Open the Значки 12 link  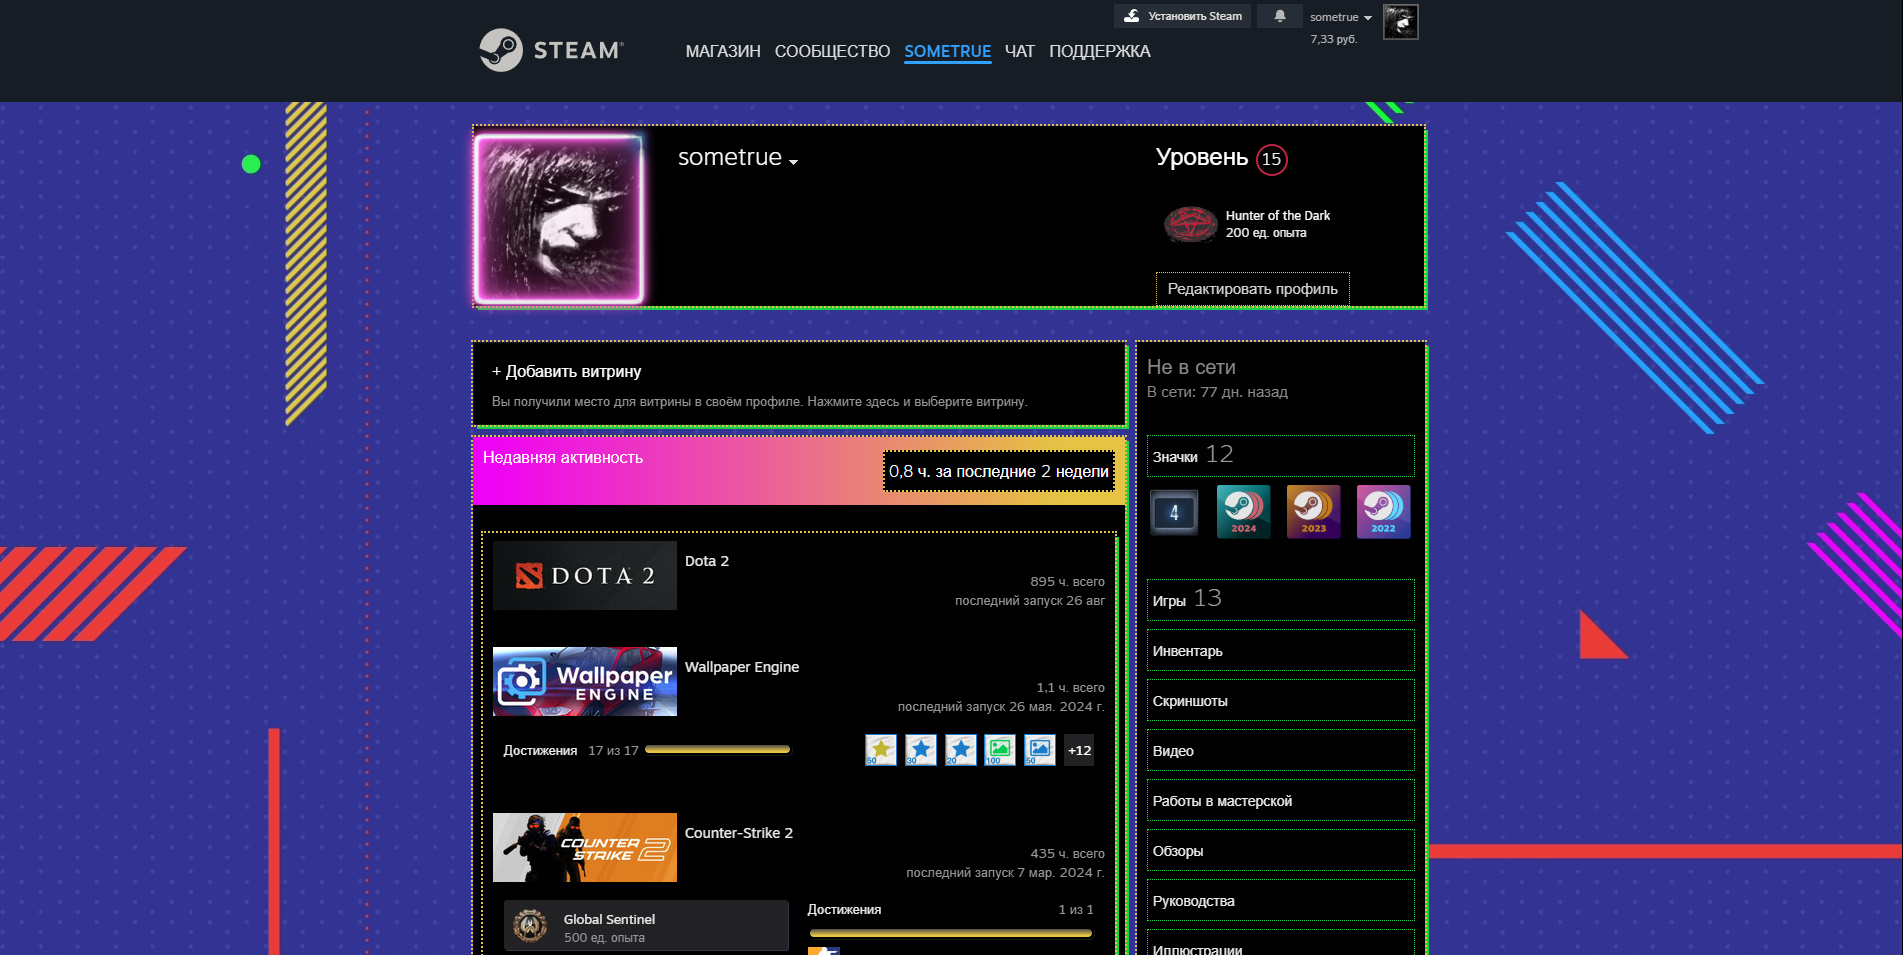[1281, 456]
